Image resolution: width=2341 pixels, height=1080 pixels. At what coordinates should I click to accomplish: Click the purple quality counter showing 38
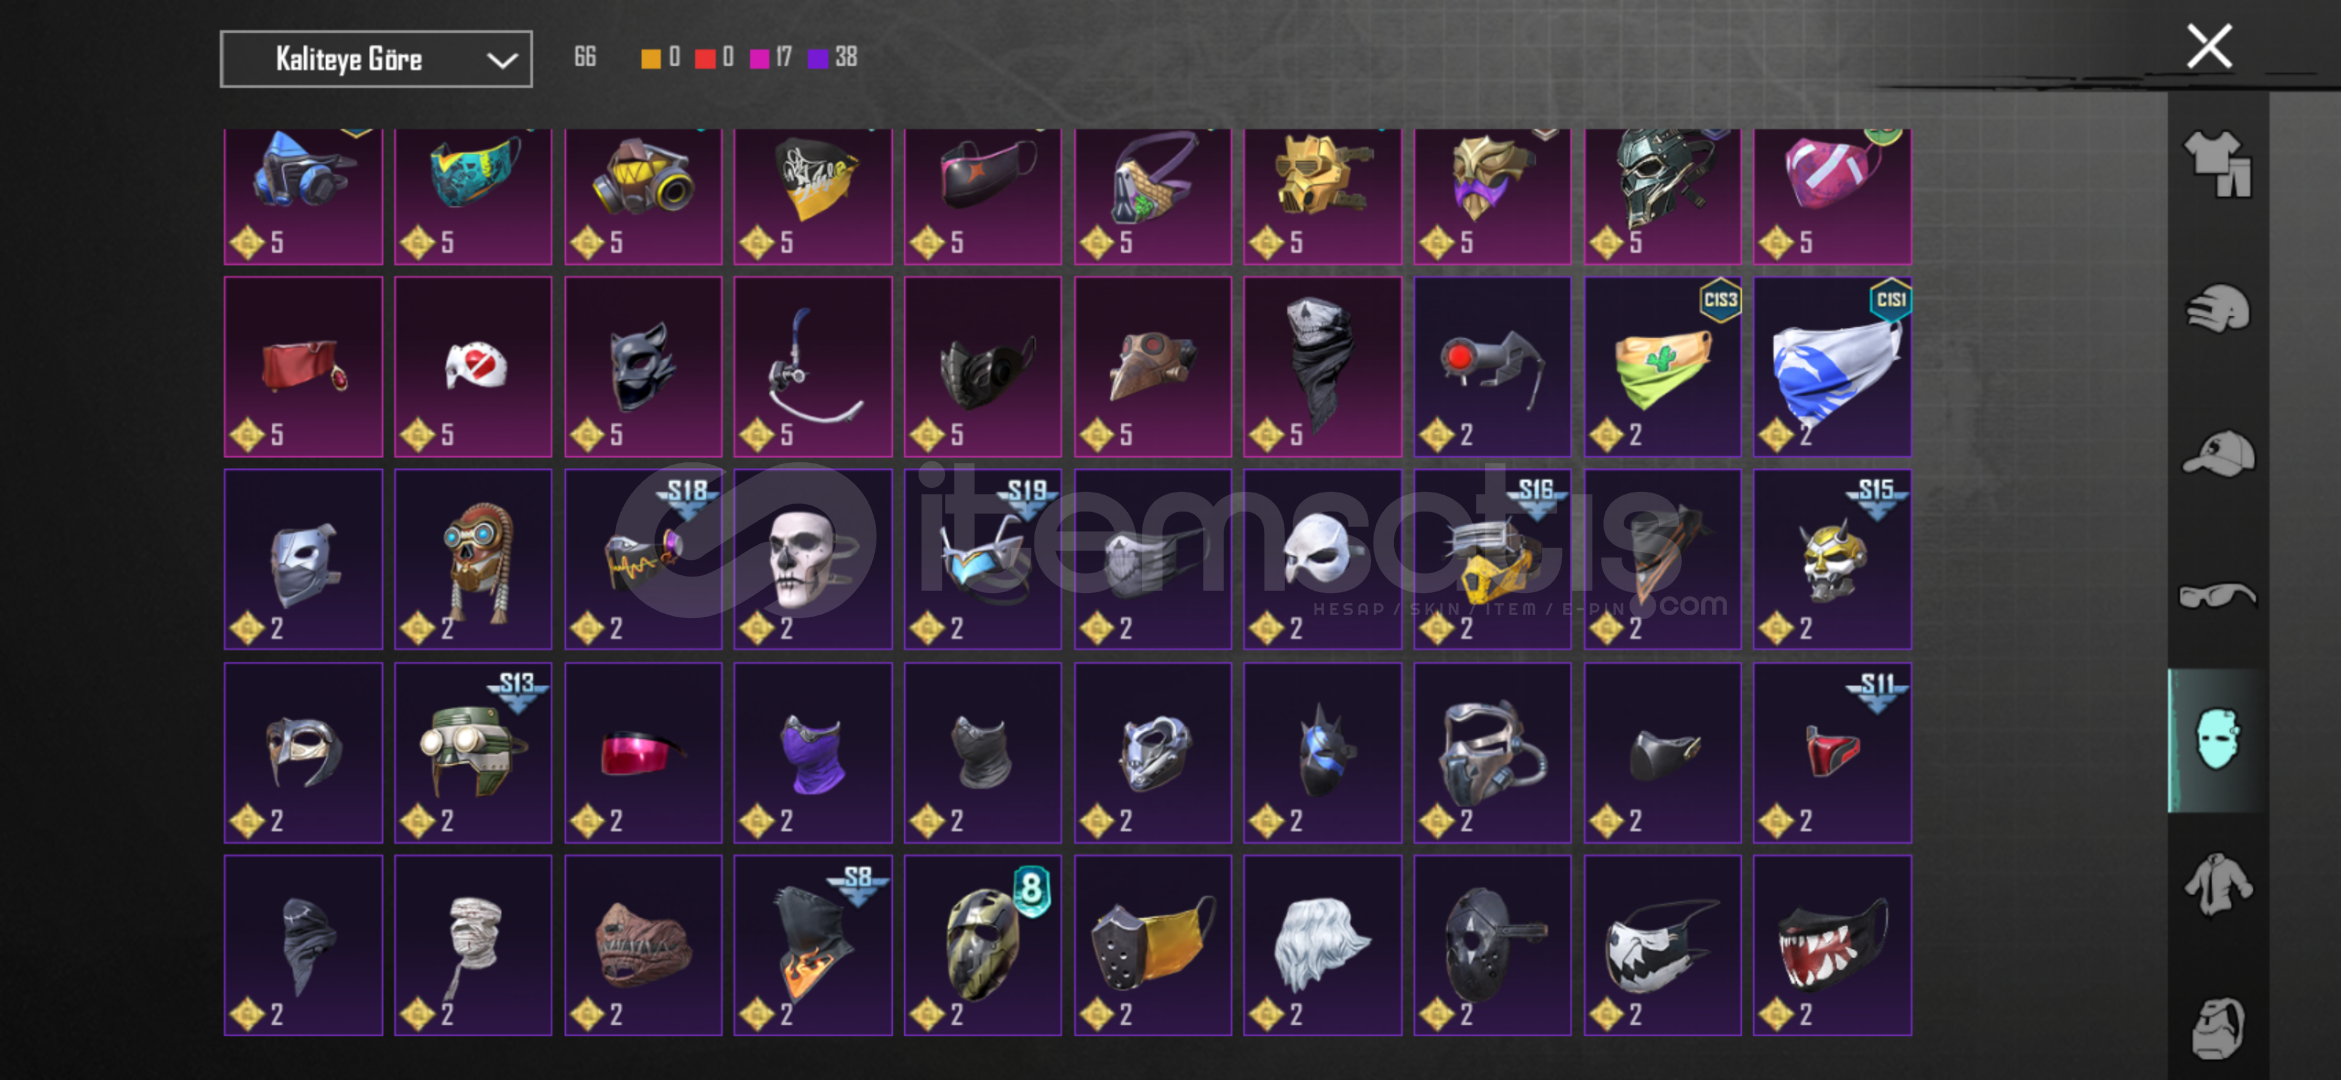(833, 58)
